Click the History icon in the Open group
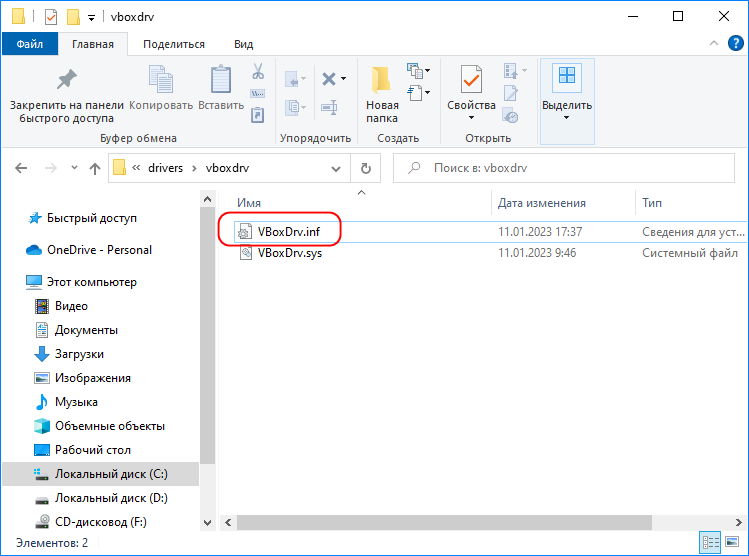This screenshot has width=749, height=556. (511, 115)
